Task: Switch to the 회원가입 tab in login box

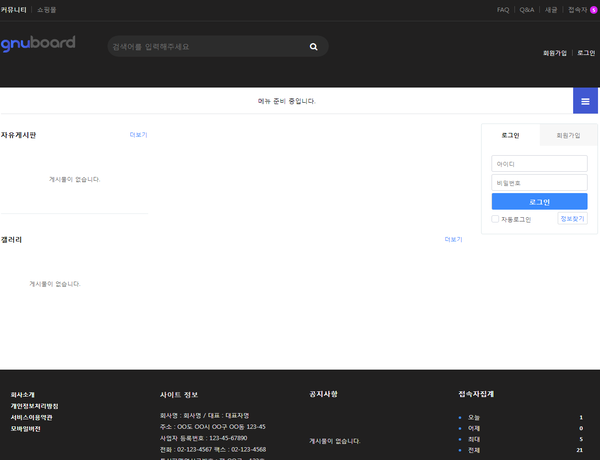Action: [568, 135]
